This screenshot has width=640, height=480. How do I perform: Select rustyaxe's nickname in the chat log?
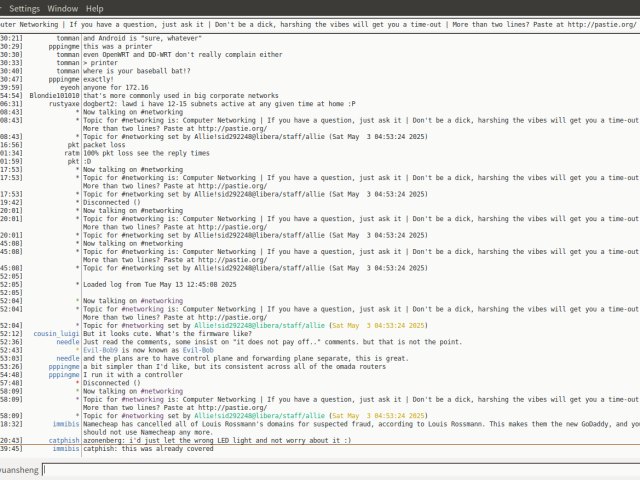coord(64,103)
